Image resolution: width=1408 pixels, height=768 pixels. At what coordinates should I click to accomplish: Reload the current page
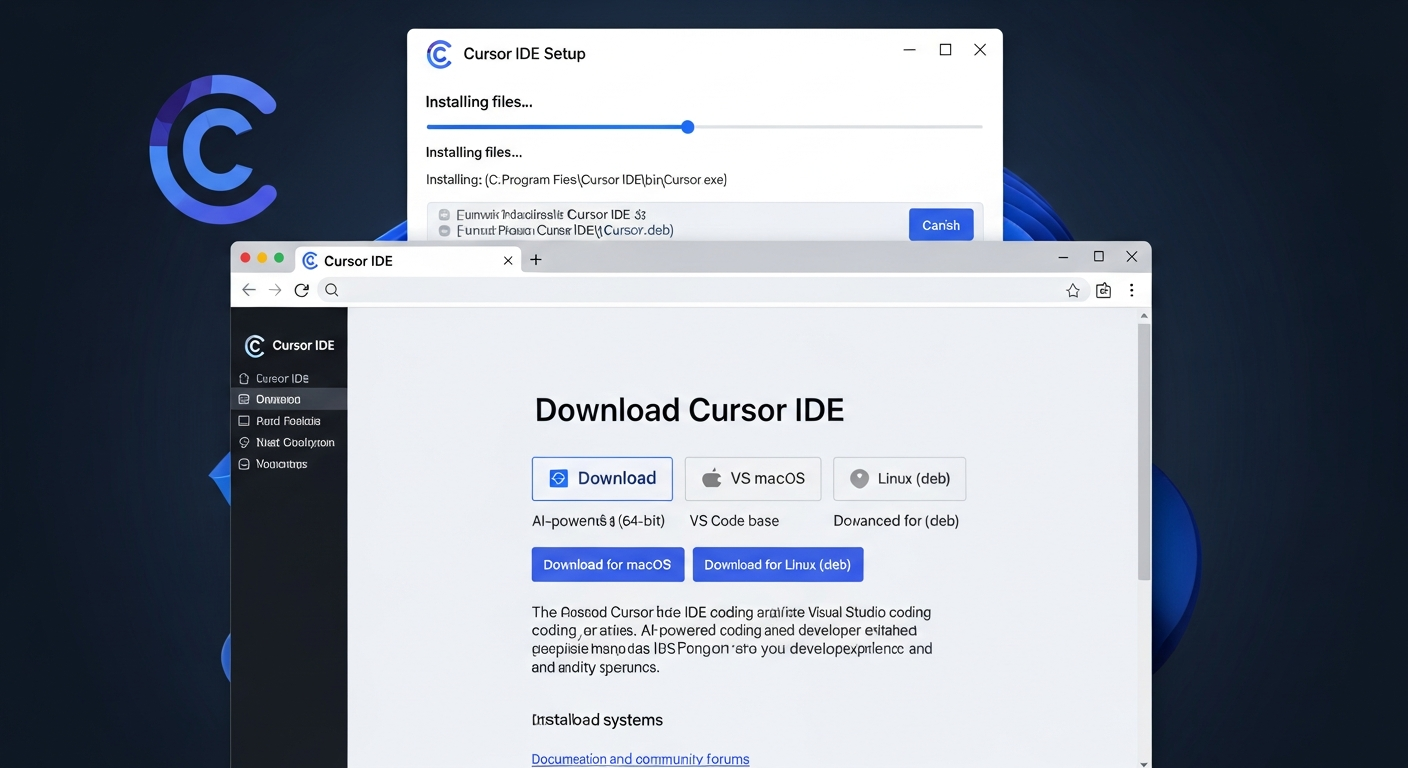pyautogui.click(x=302, y=289)
